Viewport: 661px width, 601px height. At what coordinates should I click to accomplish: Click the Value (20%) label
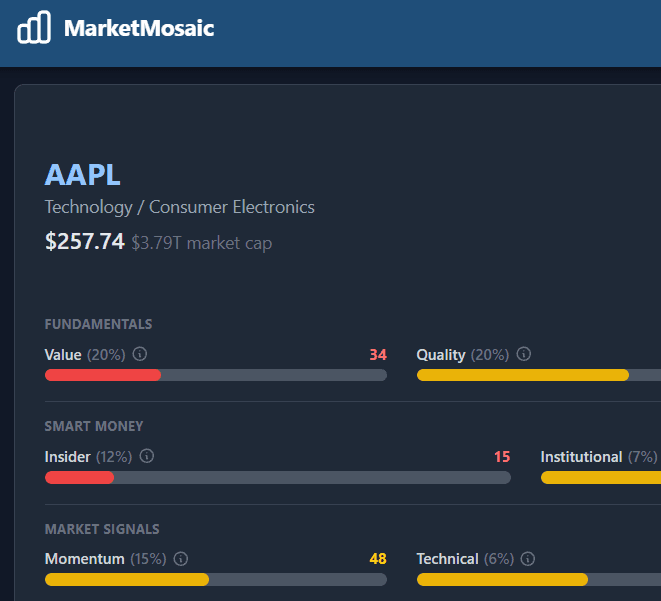85,355
